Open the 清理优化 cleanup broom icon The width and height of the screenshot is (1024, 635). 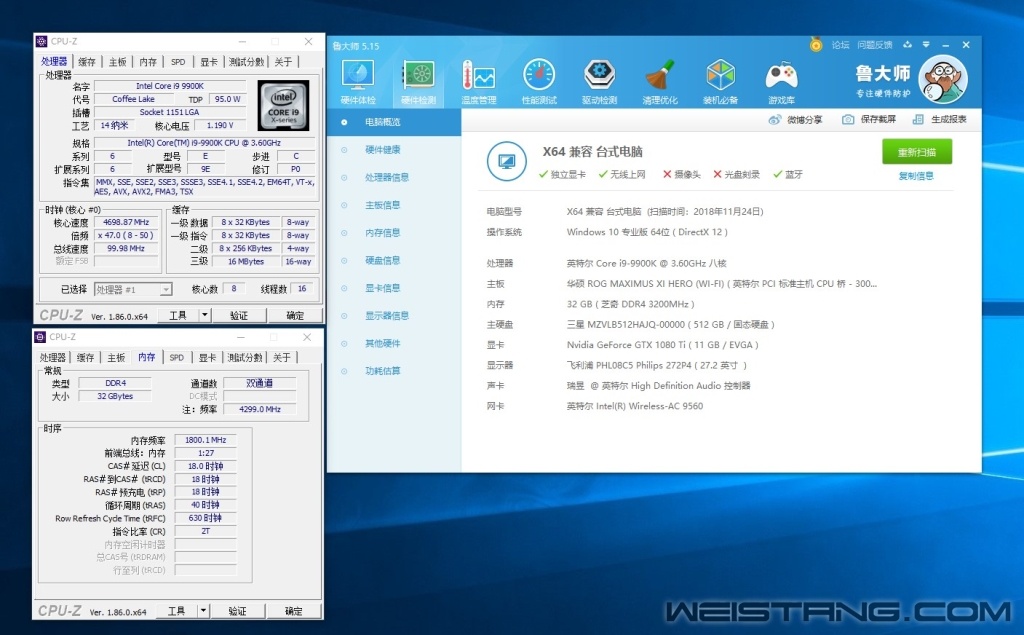pos(660,82)
